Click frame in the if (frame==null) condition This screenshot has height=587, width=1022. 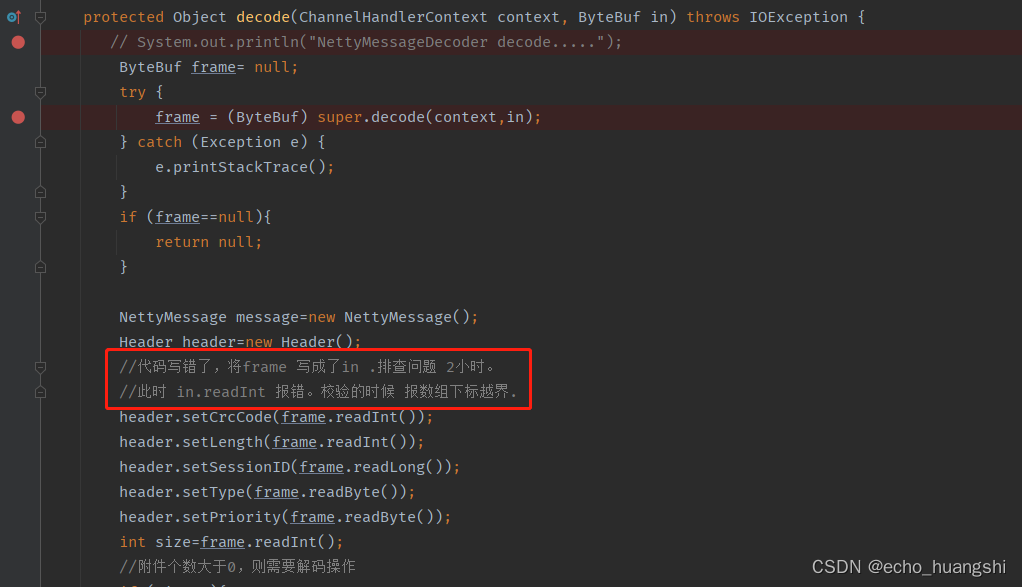coord(177,217)
